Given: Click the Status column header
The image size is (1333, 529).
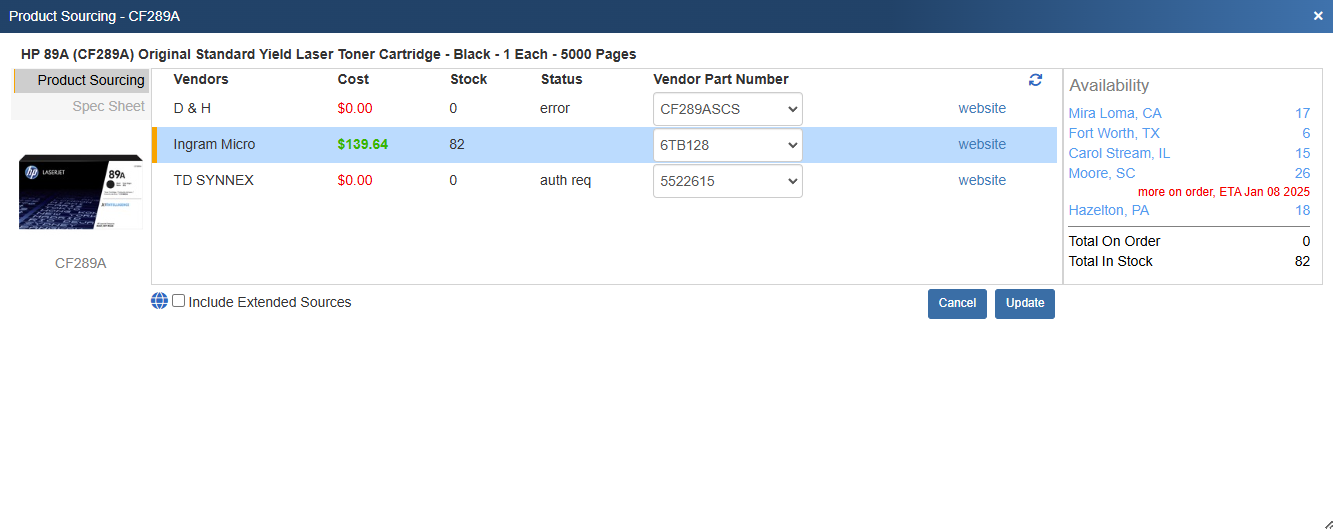Looking at the screenshot, I should tap(562, 80).
